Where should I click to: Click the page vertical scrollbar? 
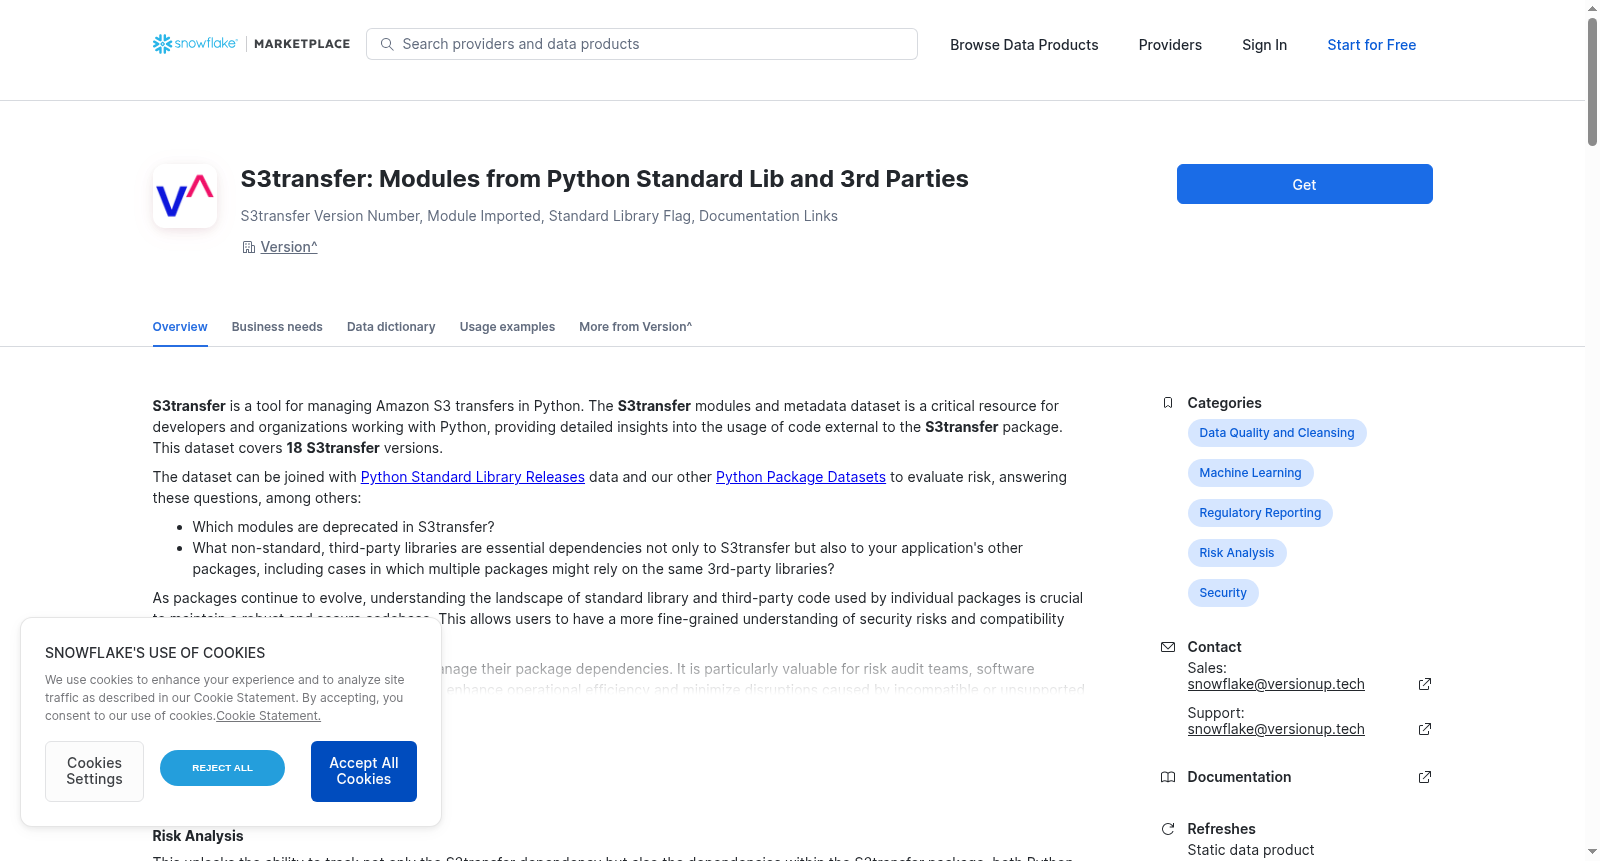[x=1592, y=82]
